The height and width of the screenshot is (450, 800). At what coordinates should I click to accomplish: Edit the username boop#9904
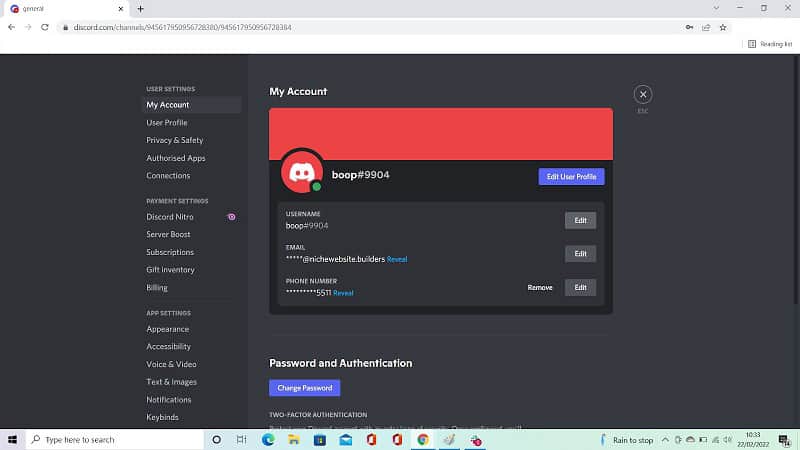(580, 220)
